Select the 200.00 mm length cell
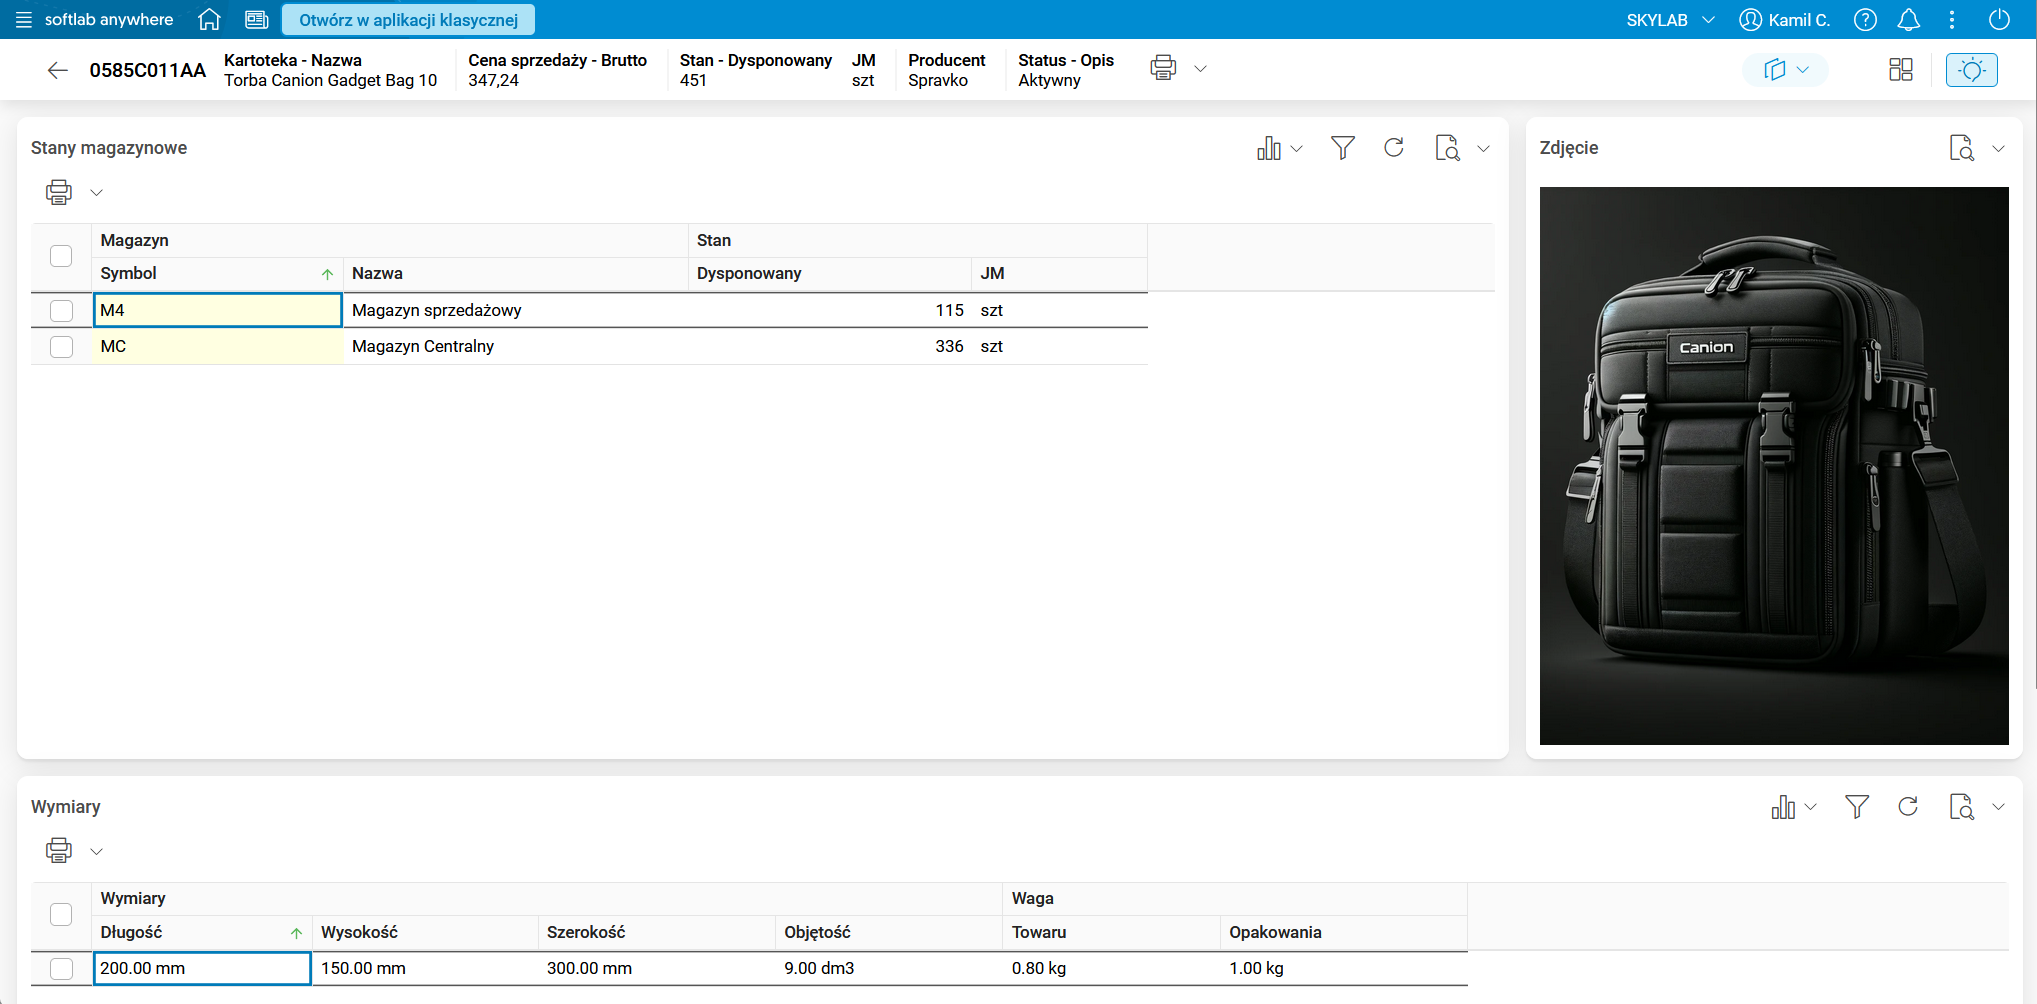This screenshot has width=2037, height=1004. tap(202, 969)
